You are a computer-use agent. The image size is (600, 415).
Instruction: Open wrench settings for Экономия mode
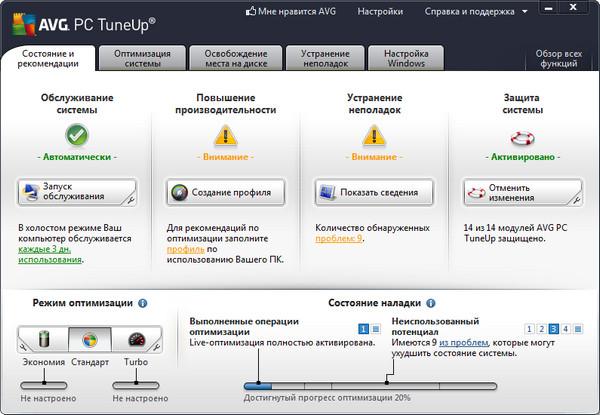point(23,347)
